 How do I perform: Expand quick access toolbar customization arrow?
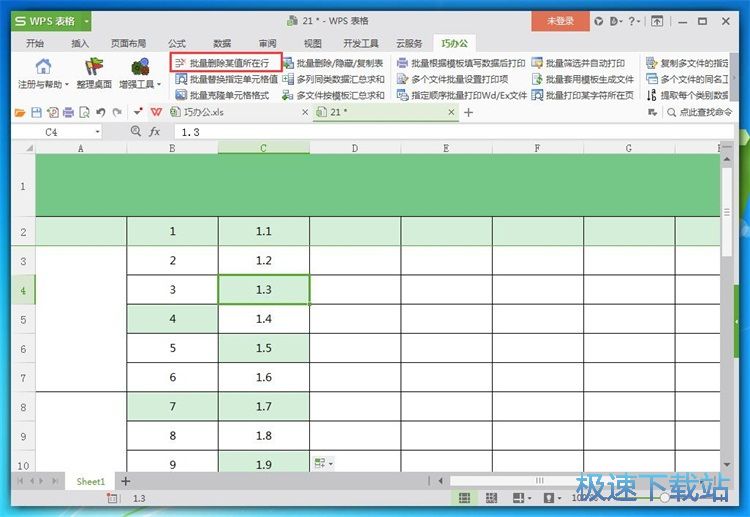138,112
